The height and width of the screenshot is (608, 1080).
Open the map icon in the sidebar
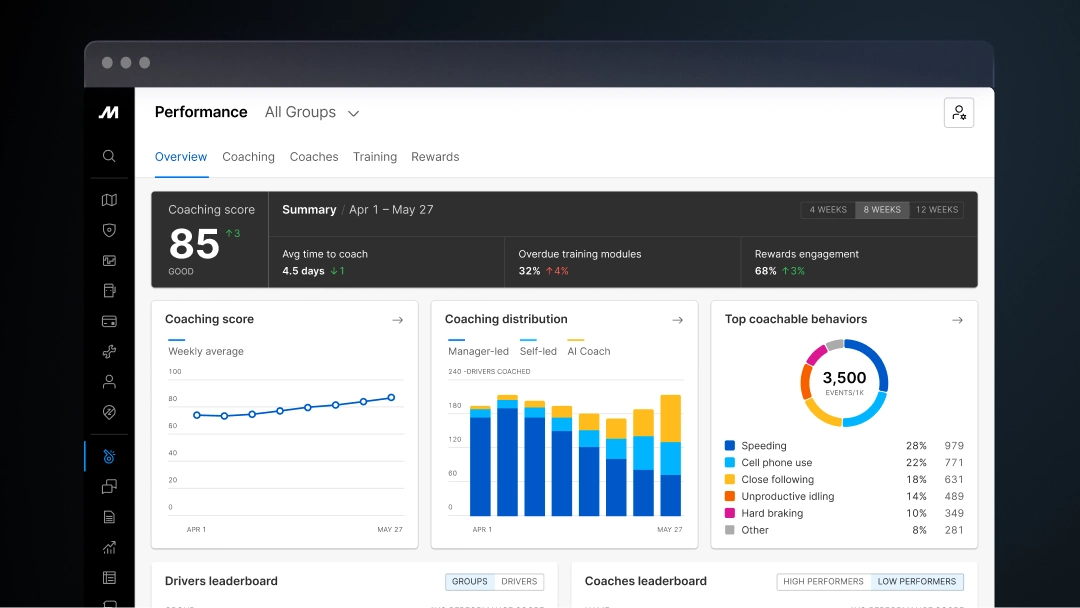pos(109,200)
